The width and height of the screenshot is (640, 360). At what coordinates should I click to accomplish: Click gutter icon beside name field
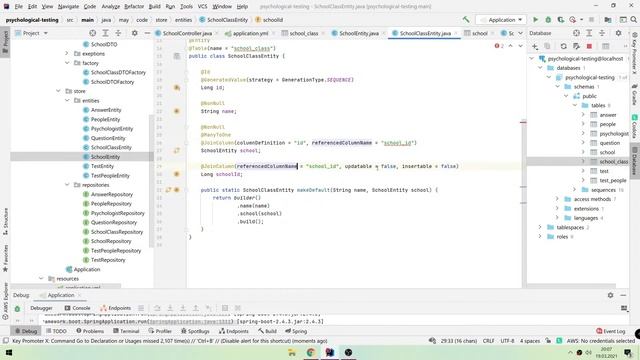point(176,111)
